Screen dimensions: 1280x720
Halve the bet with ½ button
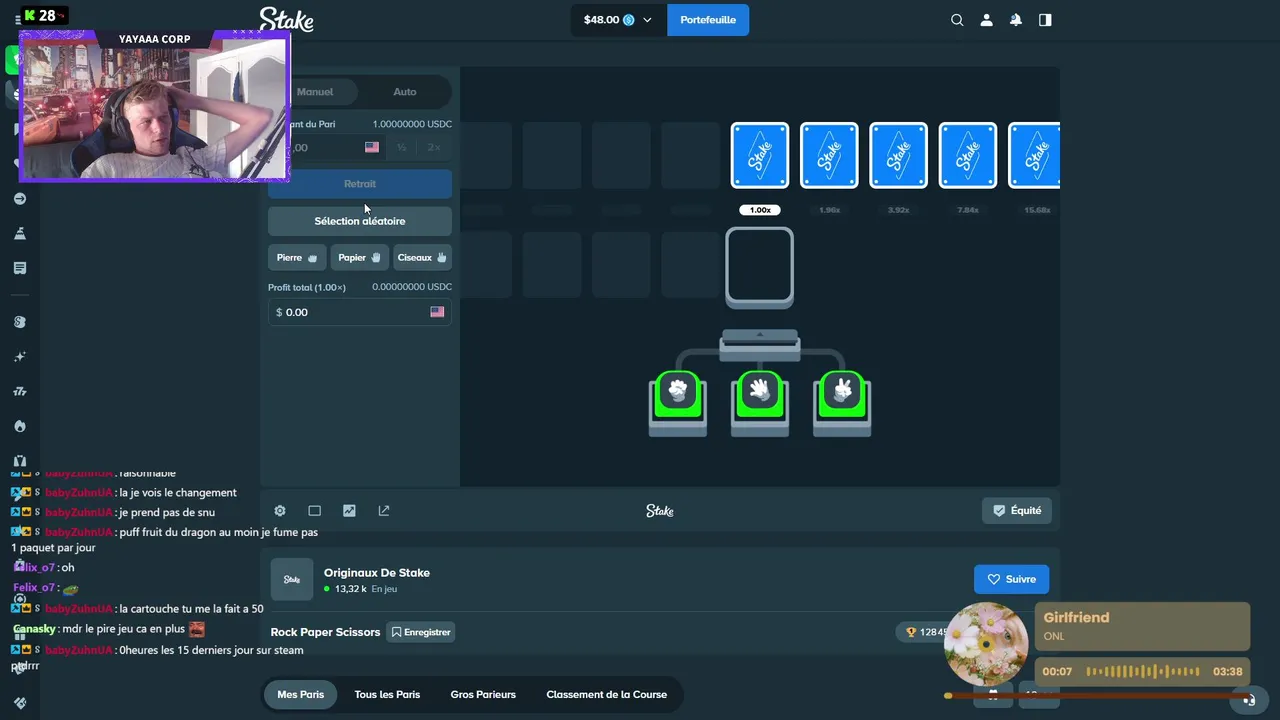tap(401, 147)
